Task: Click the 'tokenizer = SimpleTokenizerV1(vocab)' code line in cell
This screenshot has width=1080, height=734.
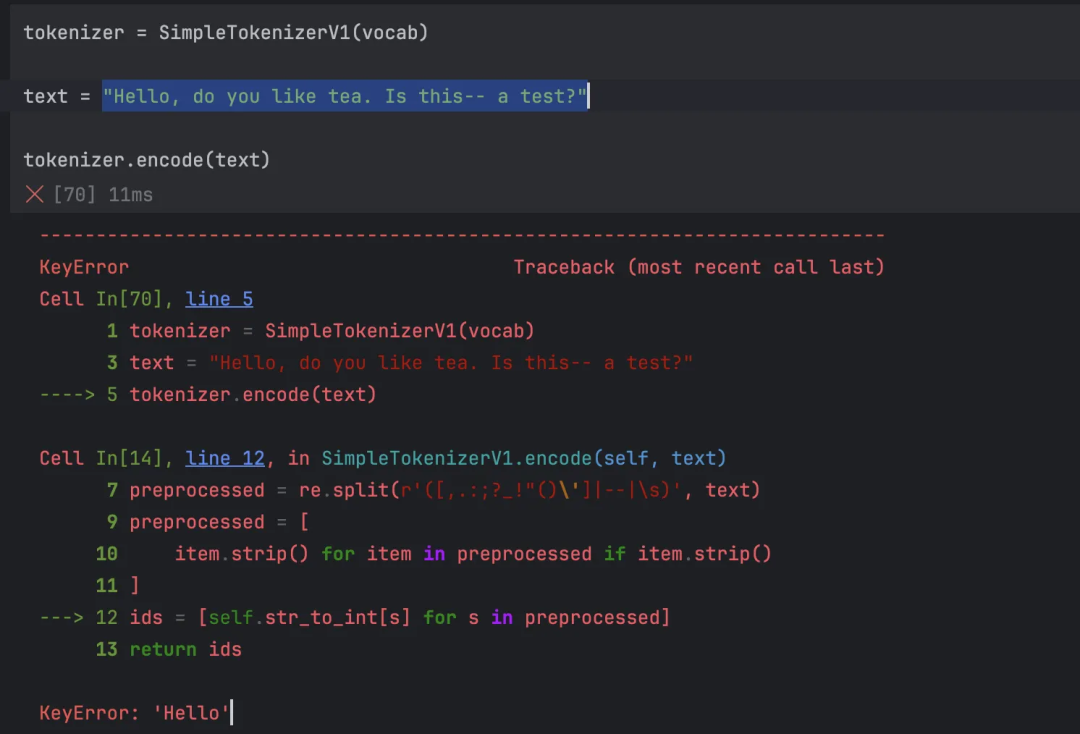Action: pos(226,32)
